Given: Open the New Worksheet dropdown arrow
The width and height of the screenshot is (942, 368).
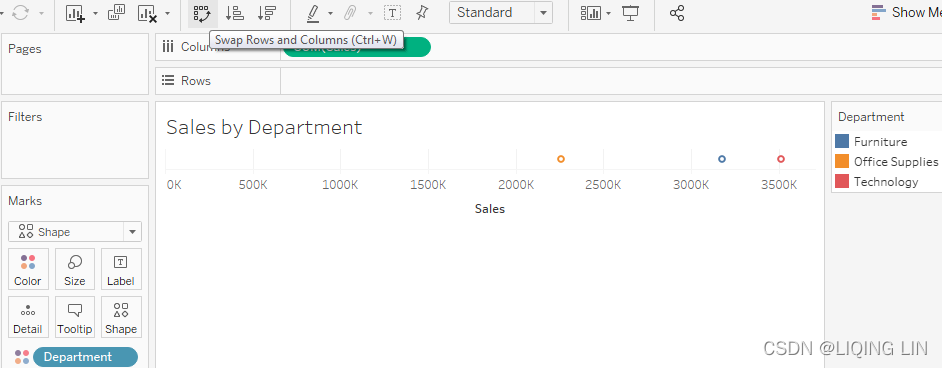Looking at the screenshot, I should click(95, 13).
